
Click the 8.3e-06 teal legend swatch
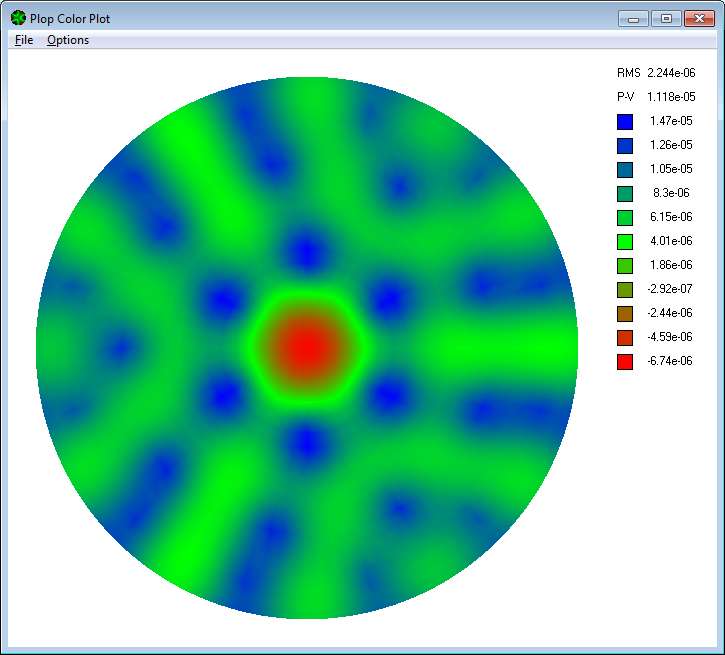click(x=625, y=194)
